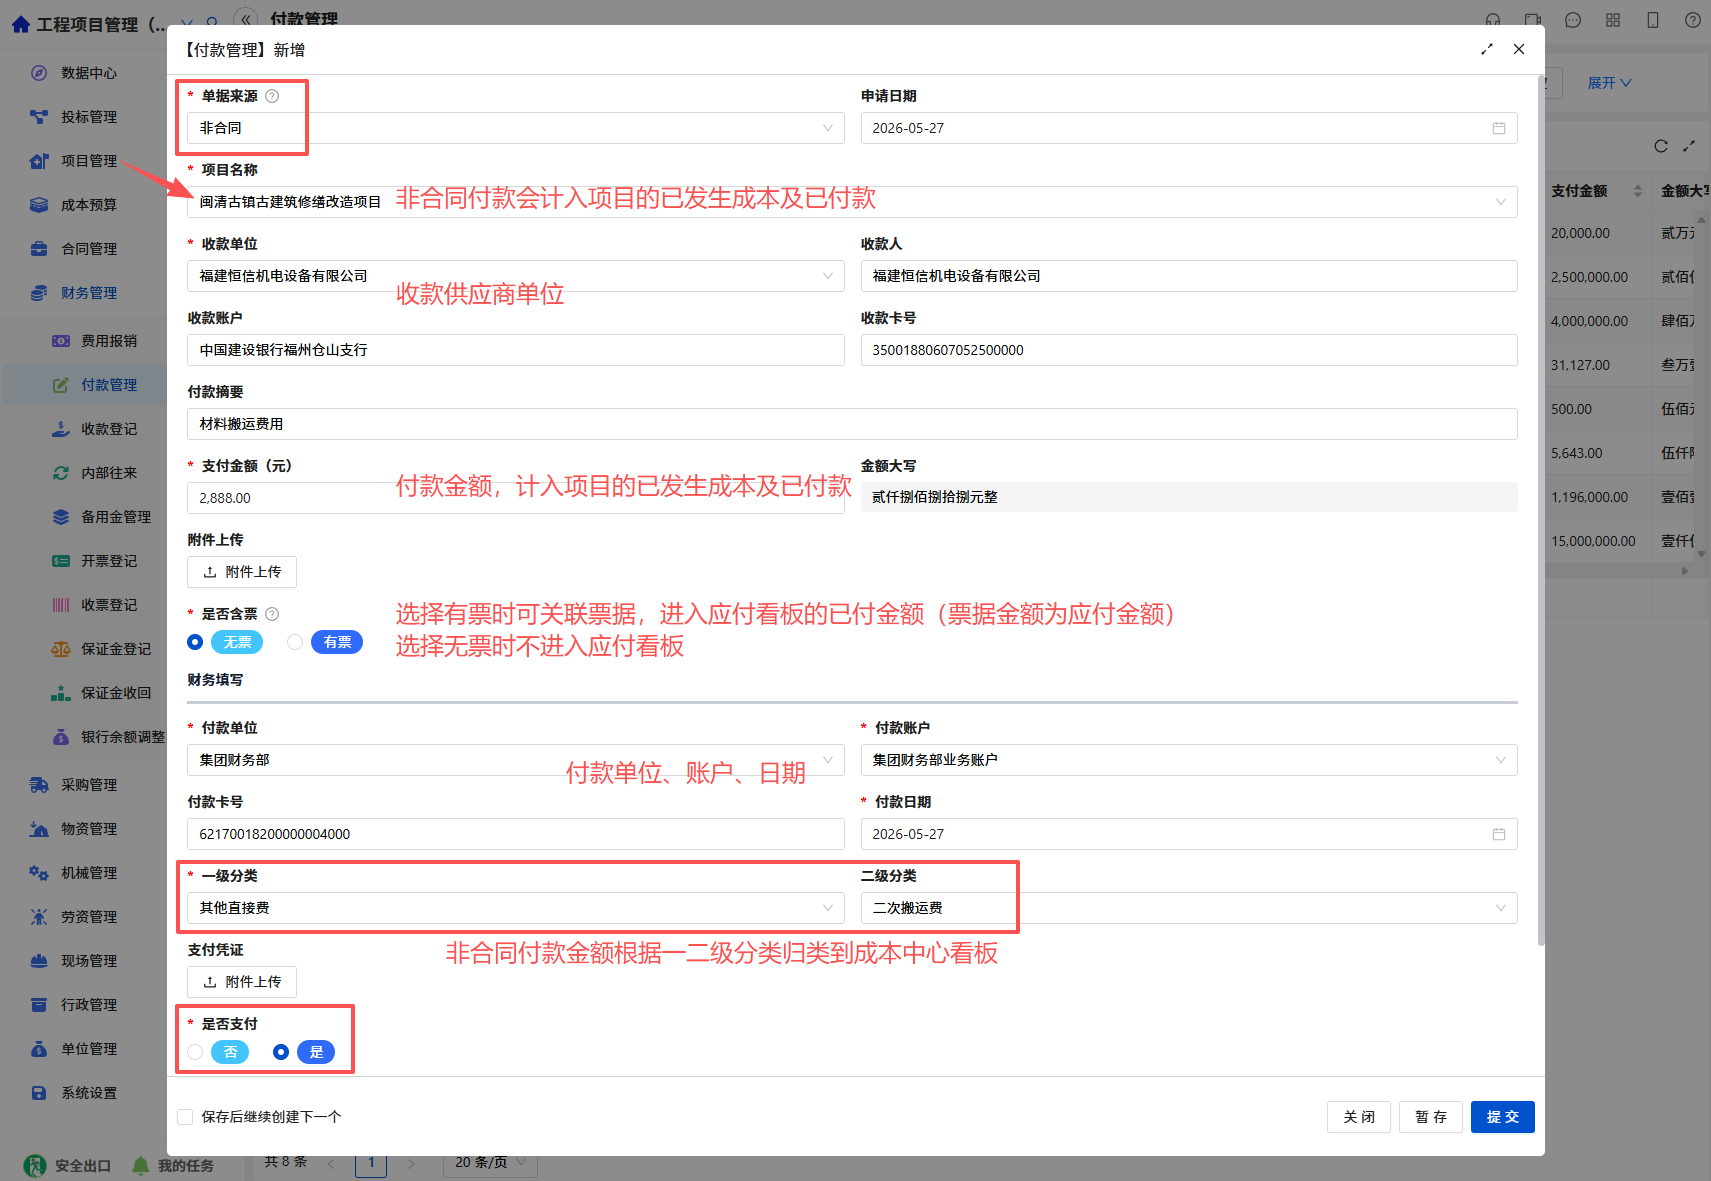This screenshot has height=1181, width=1711.
Task: Click the 支付金额 input field
Action: (516, 498)
